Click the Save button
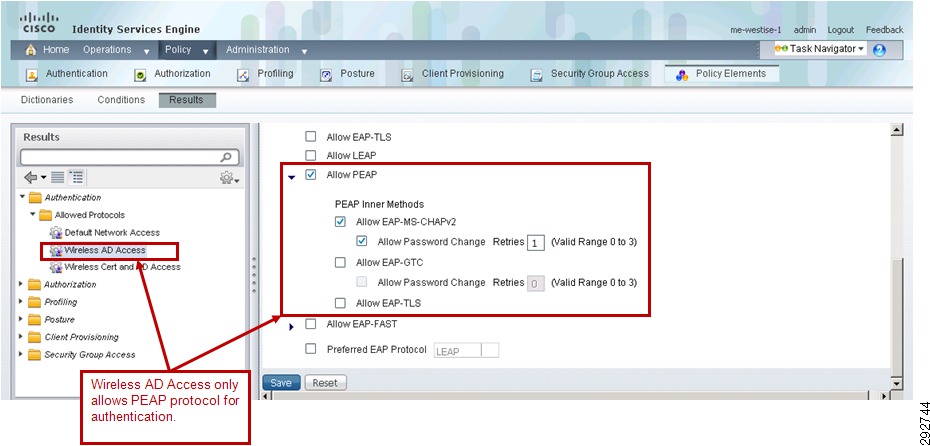Viewport: 930px width, 446px height. (281, 383)
